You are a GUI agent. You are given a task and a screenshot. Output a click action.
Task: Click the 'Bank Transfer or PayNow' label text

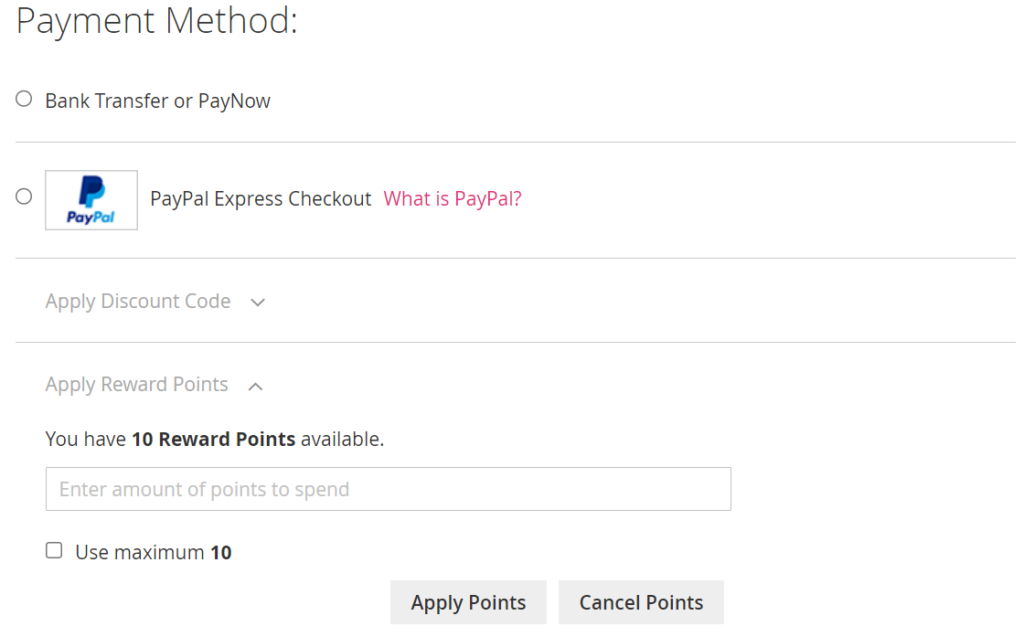point(157,101)
